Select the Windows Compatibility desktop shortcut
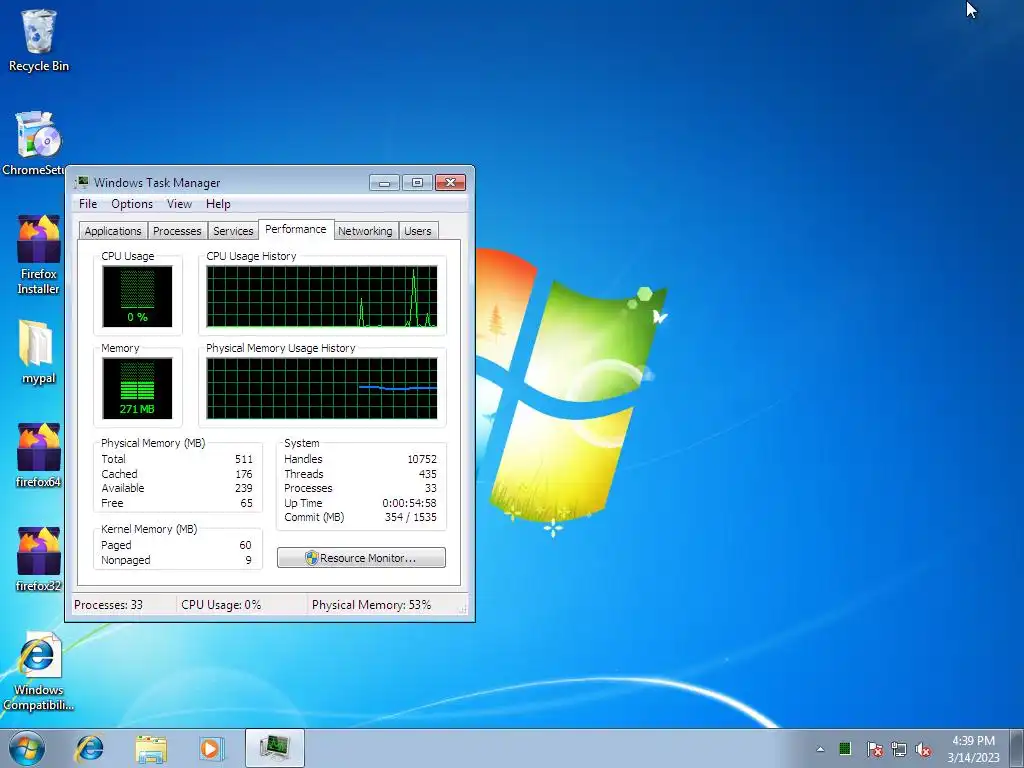Image resolution: width=1024 pixels, height=768 pixels. point(39,671)
